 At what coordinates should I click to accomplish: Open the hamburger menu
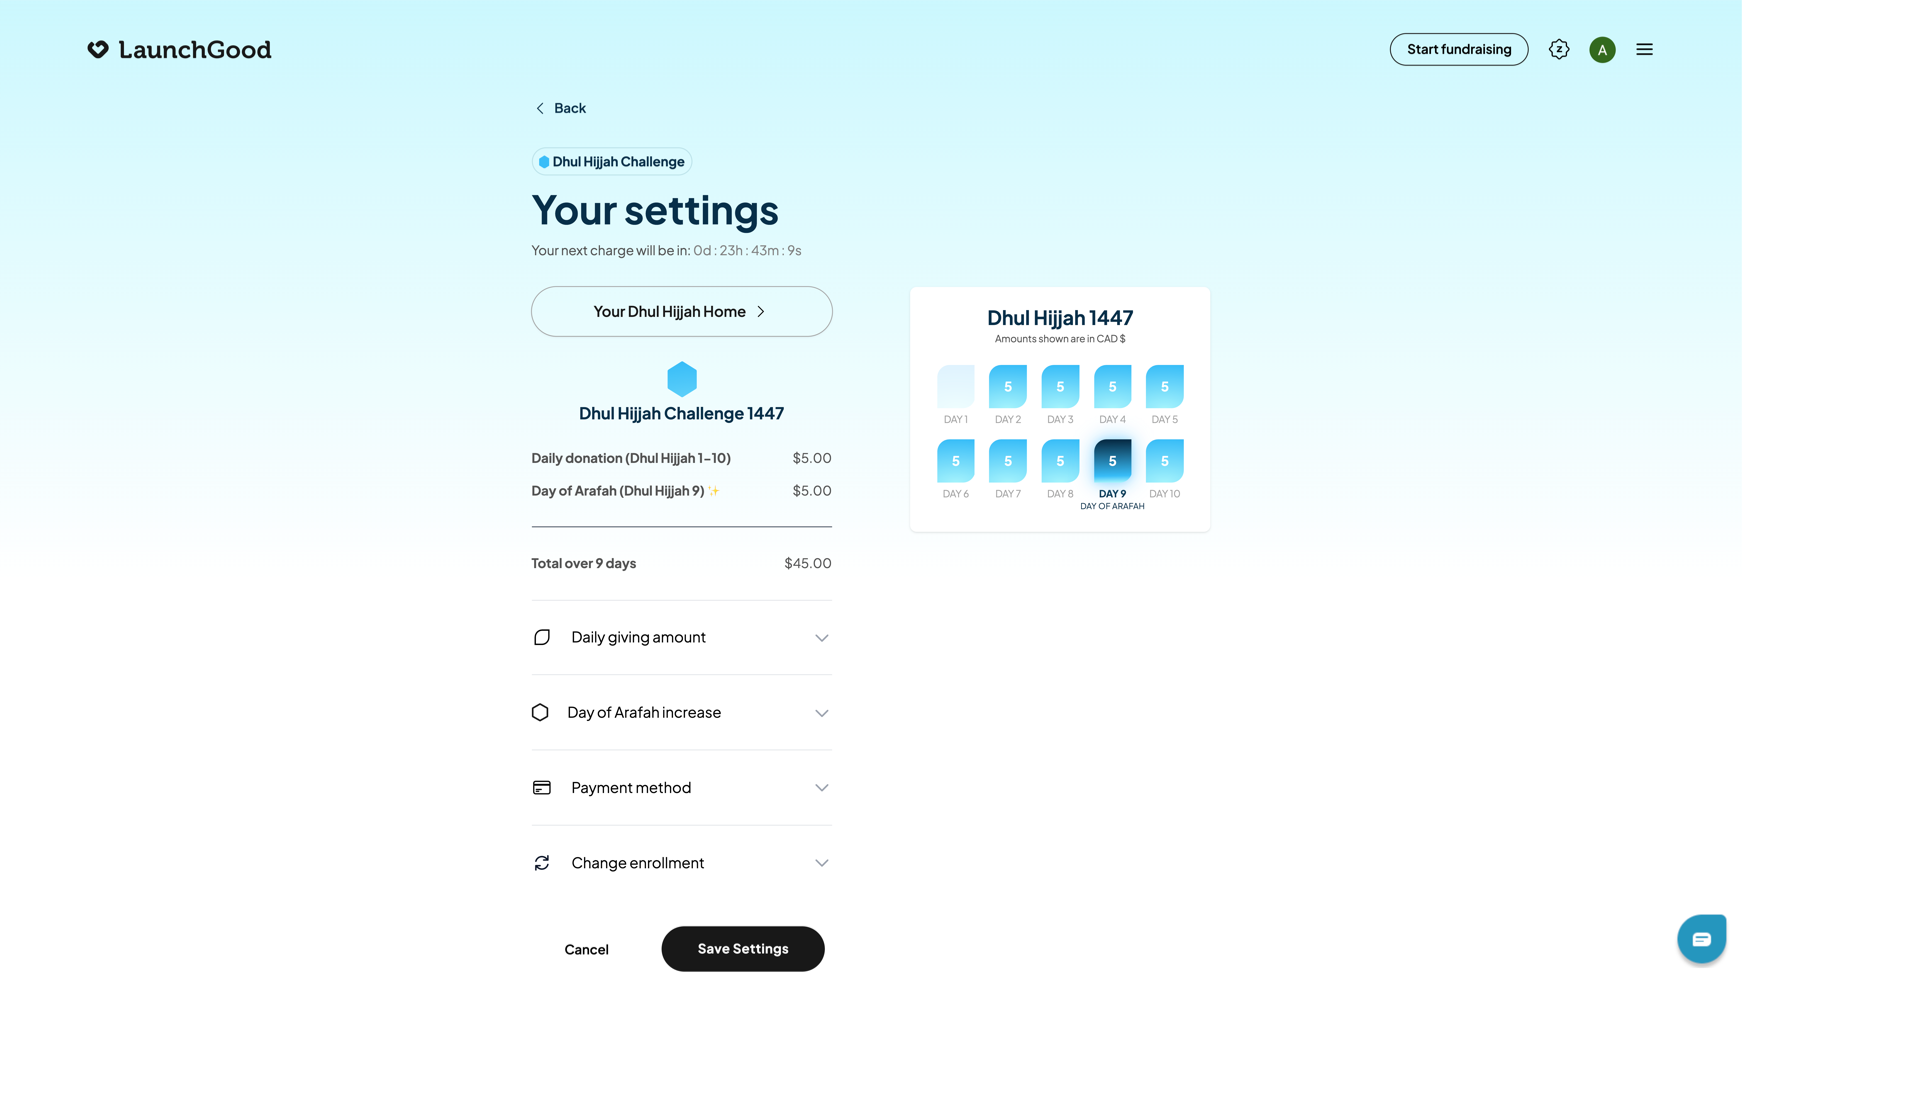pos(1644,49)
